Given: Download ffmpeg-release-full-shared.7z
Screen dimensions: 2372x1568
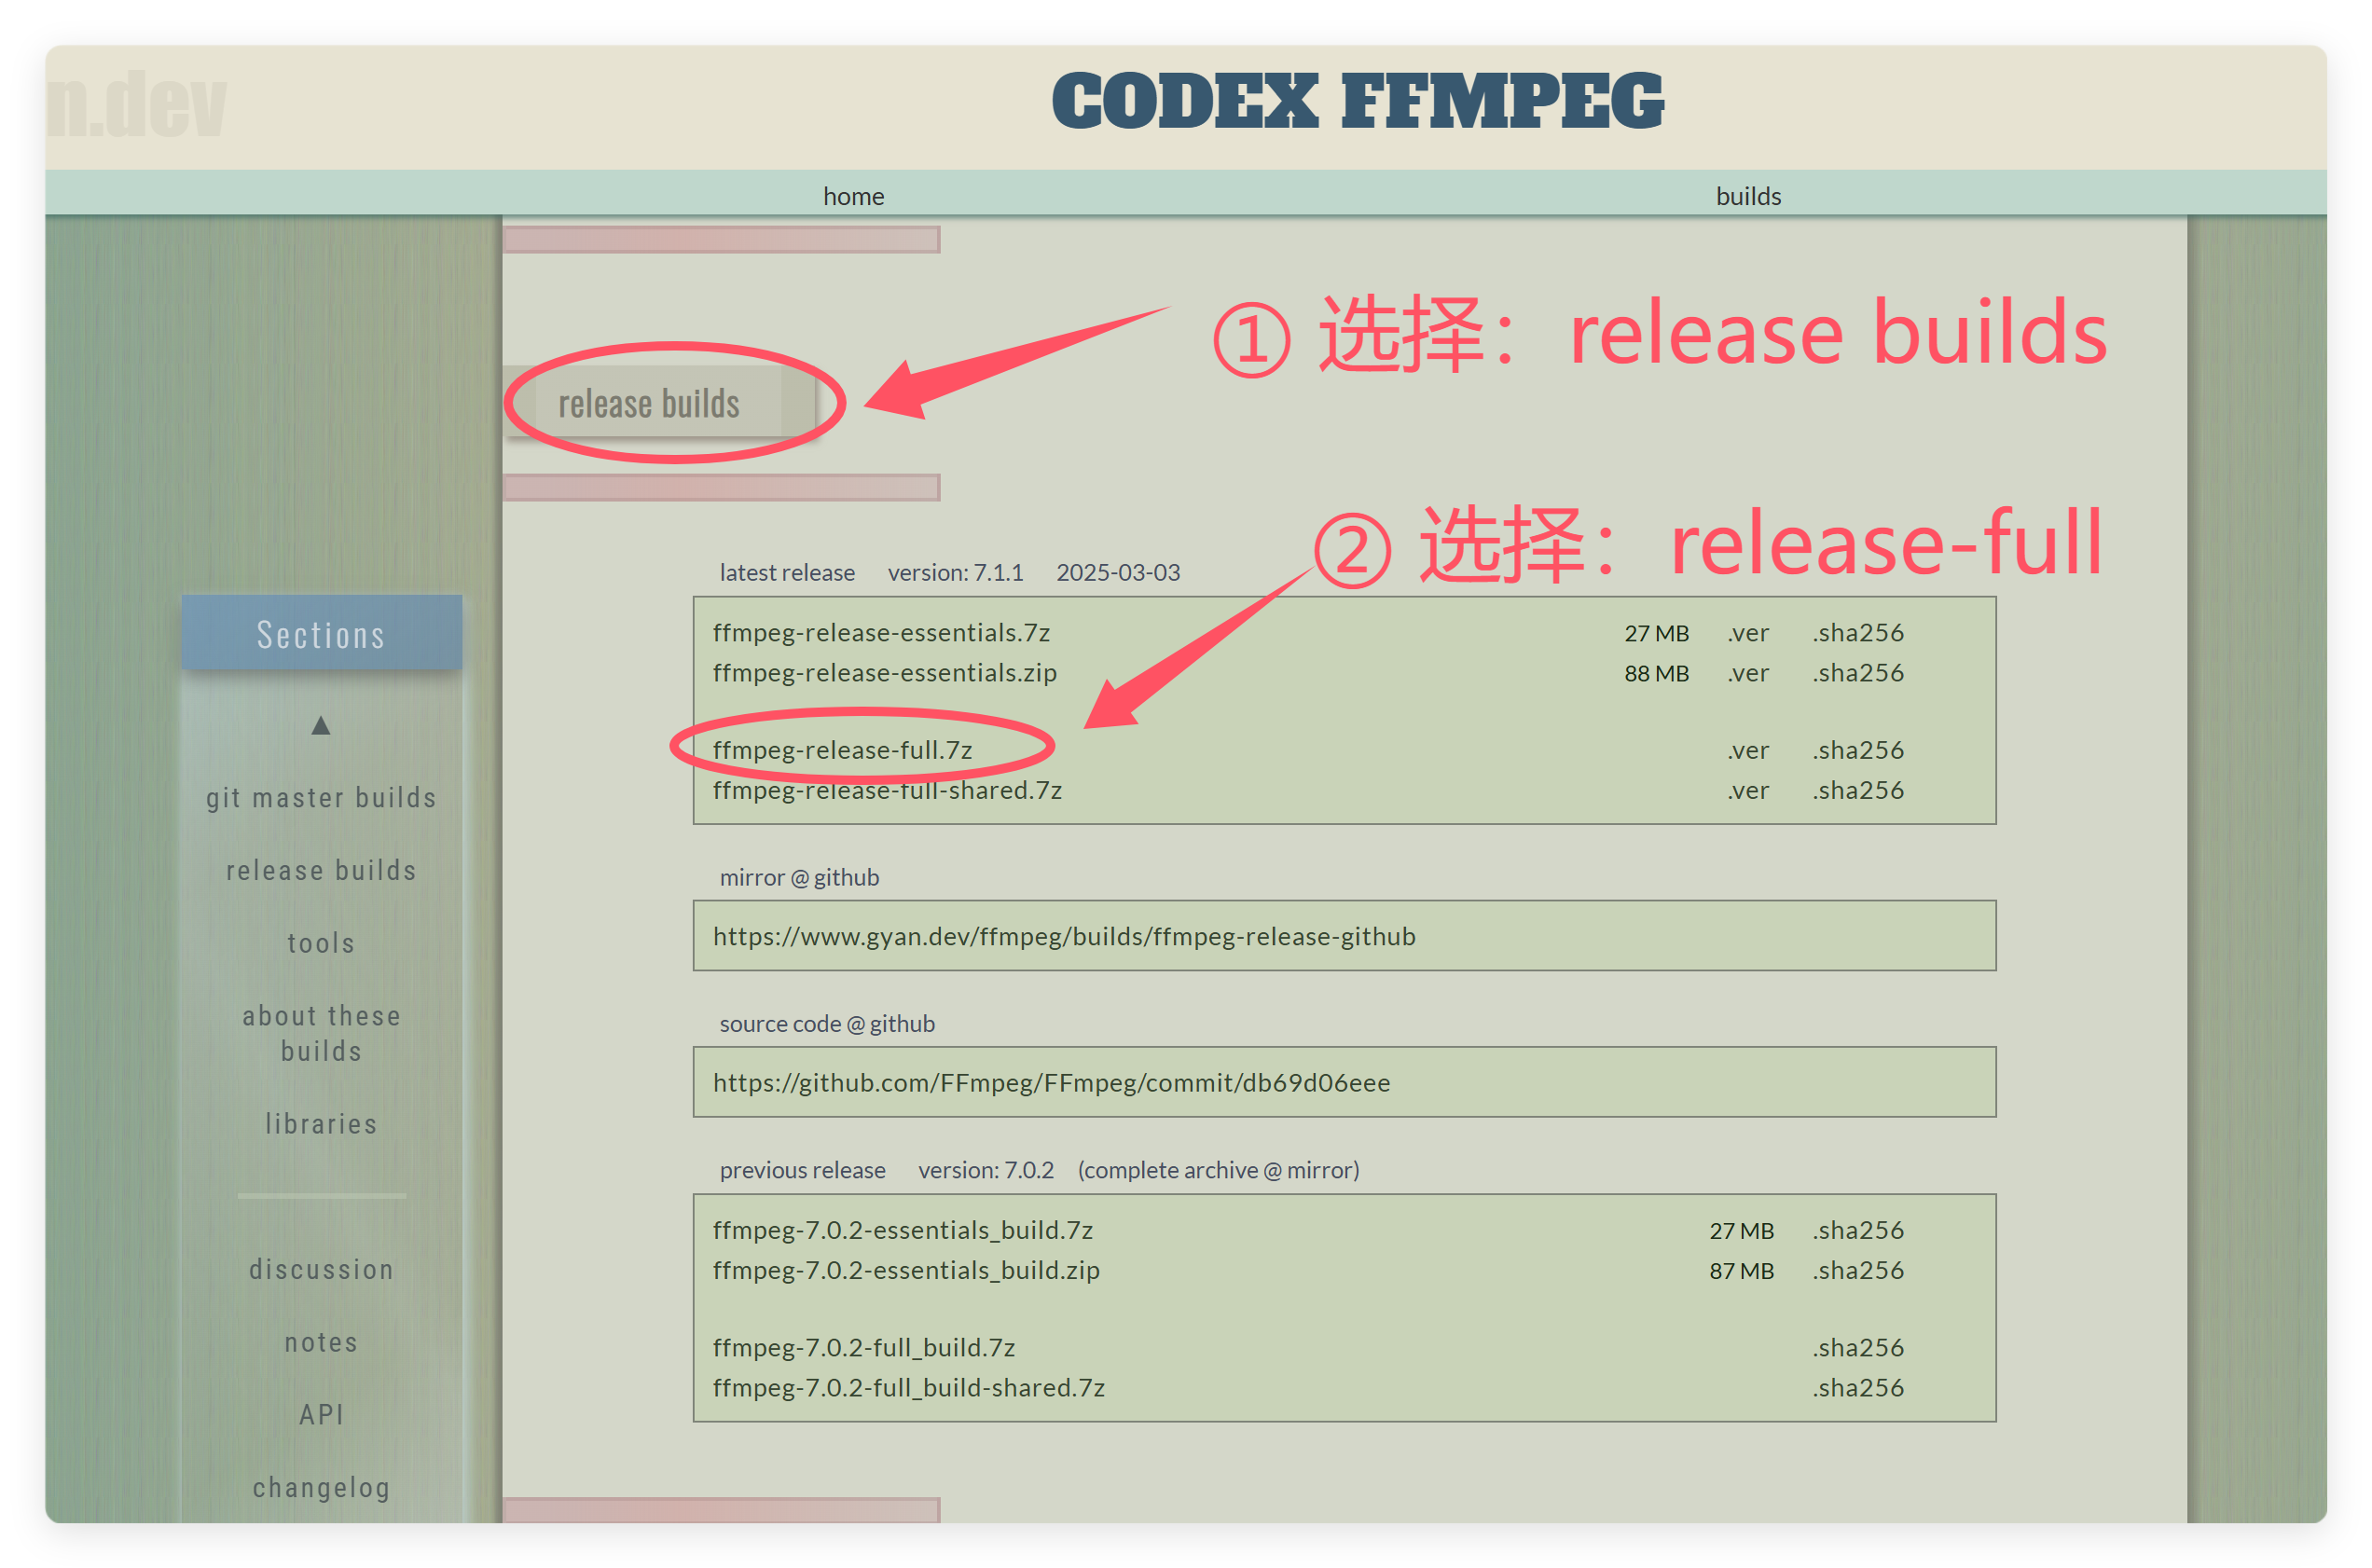Looking at the screenshot, I should coord(887,790).
